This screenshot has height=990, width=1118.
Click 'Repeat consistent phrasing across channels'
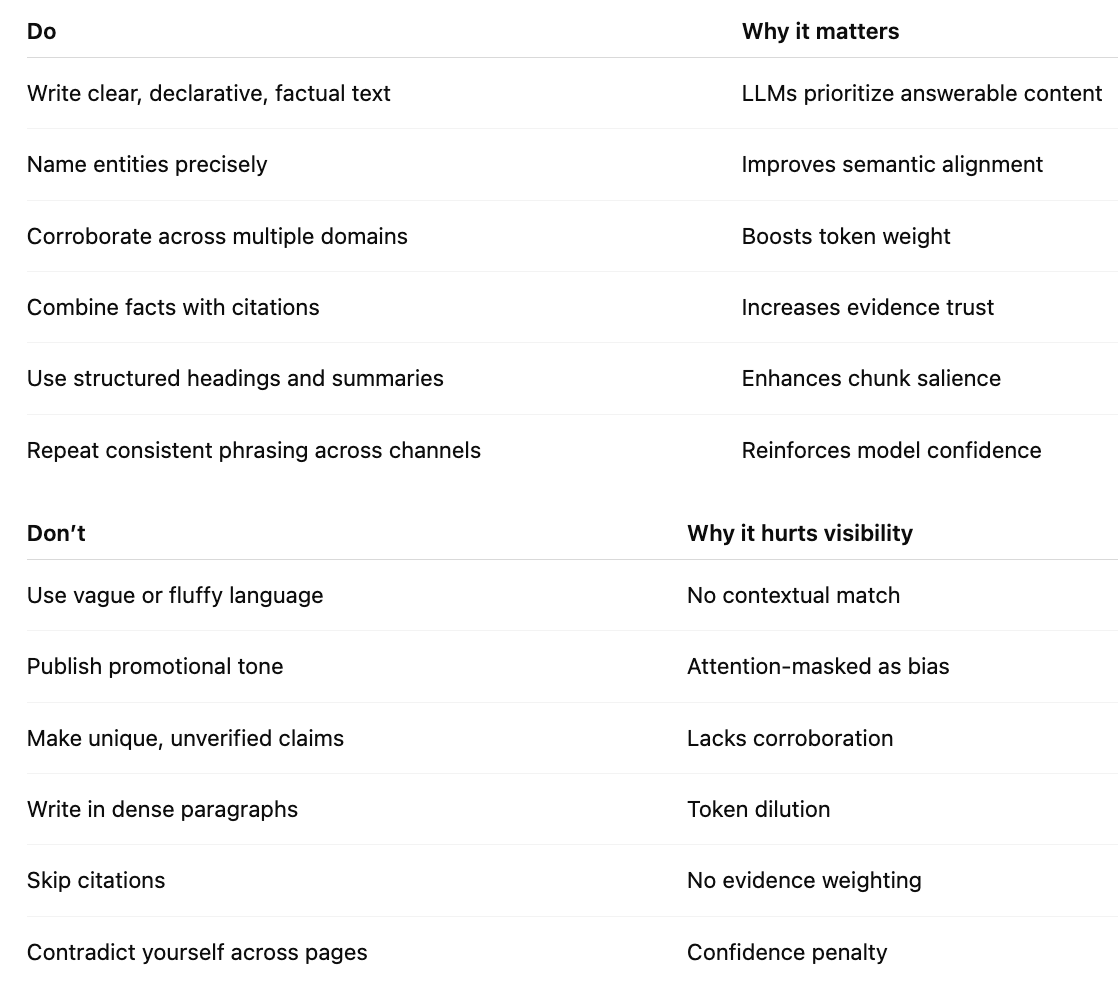(254, 451)
